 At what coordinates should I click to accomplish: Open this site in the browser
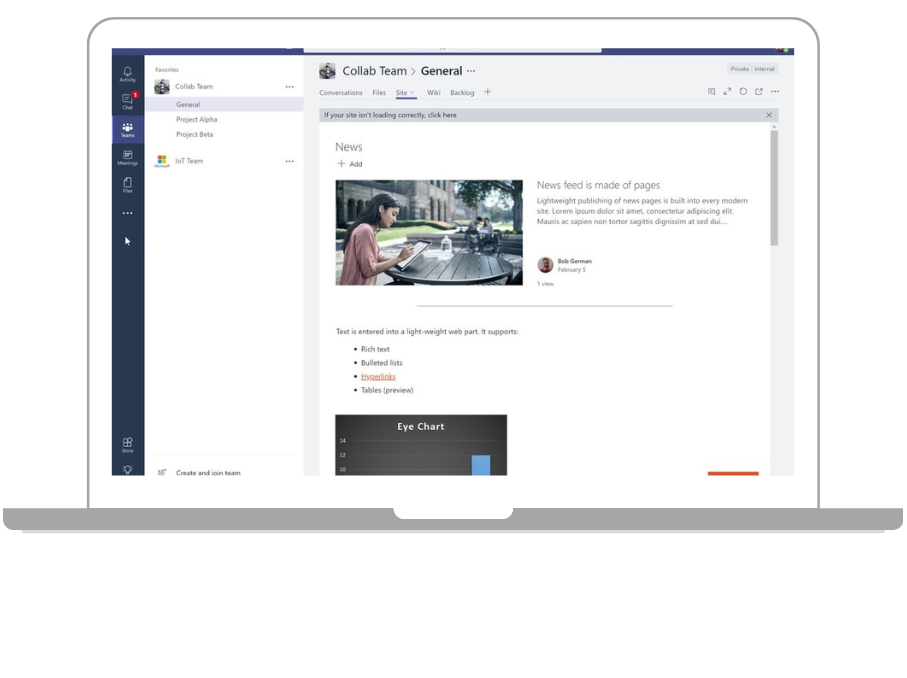tap(761, 91)
